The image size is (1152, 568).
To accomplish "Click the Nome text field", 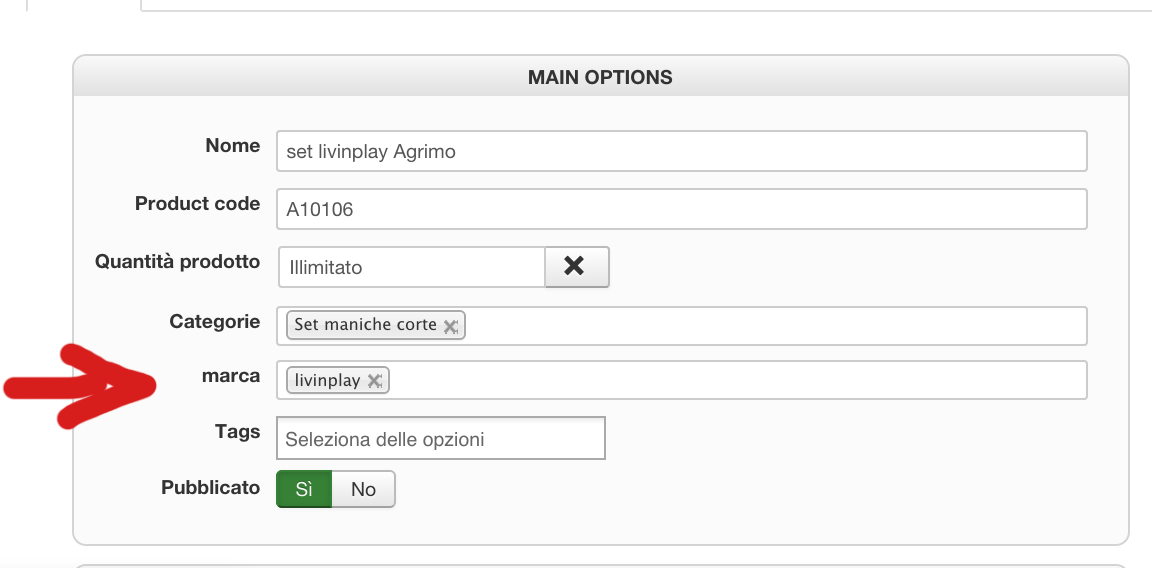I will [x=681, y=152].
